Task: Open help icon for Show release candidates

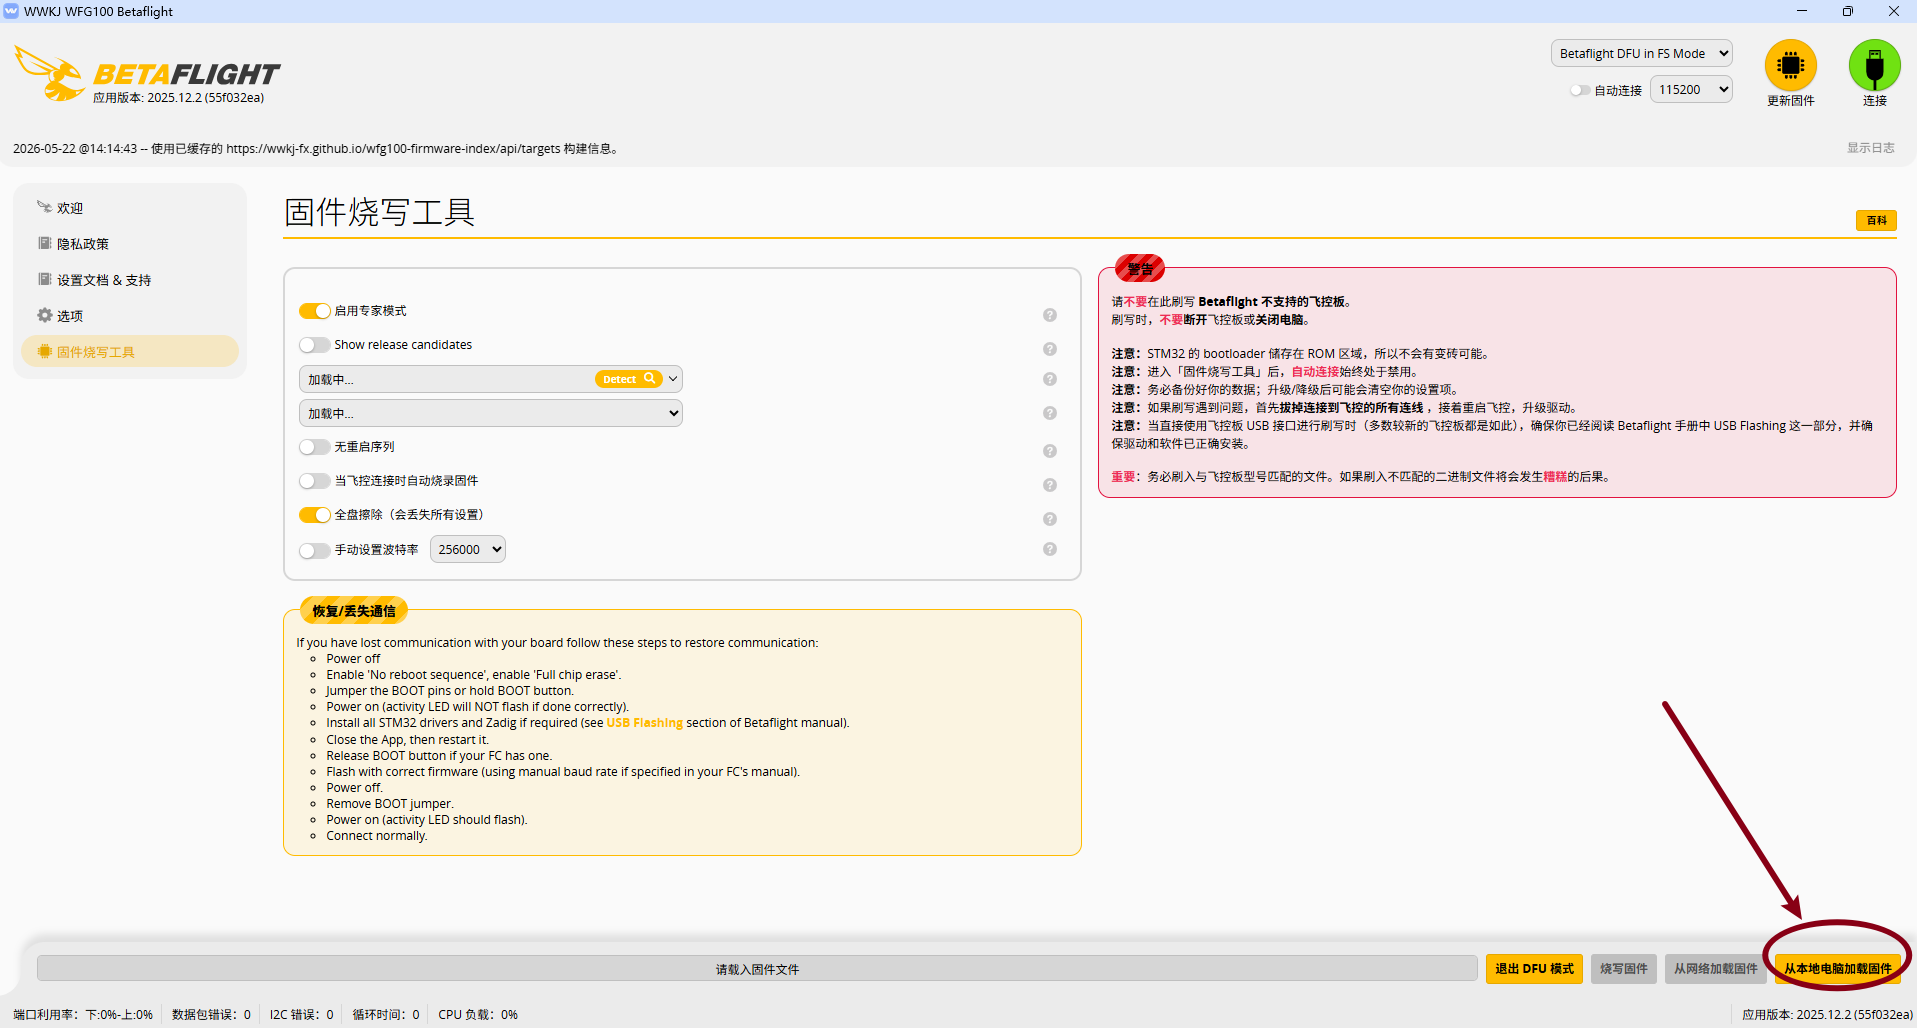Action: [1050, 349]
